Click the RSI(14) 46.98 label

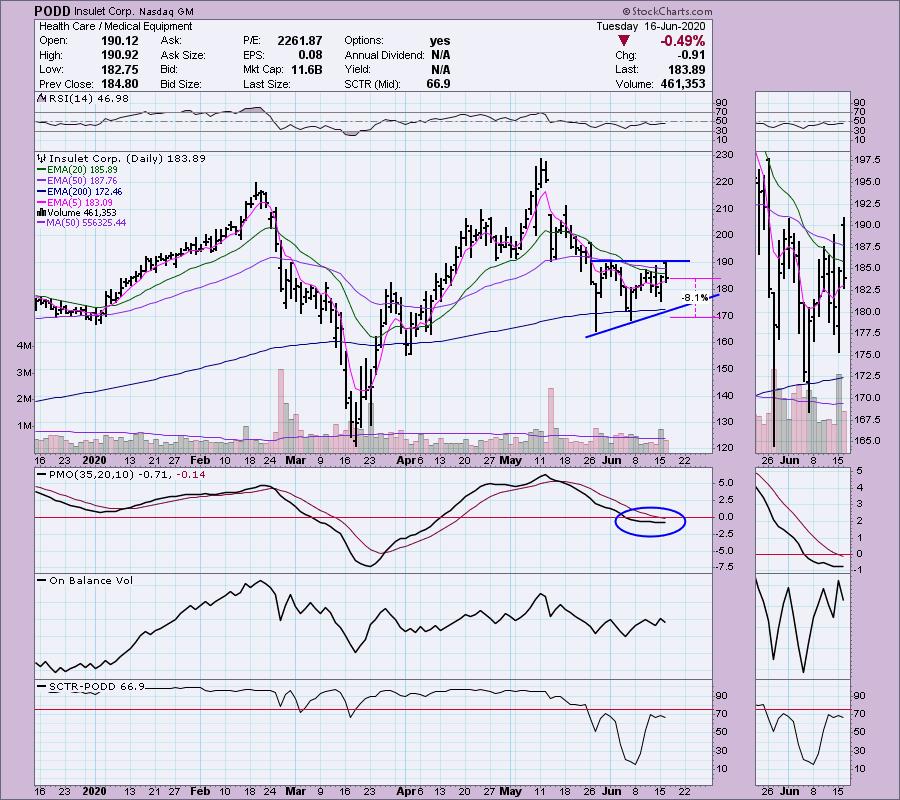(88, 99)
